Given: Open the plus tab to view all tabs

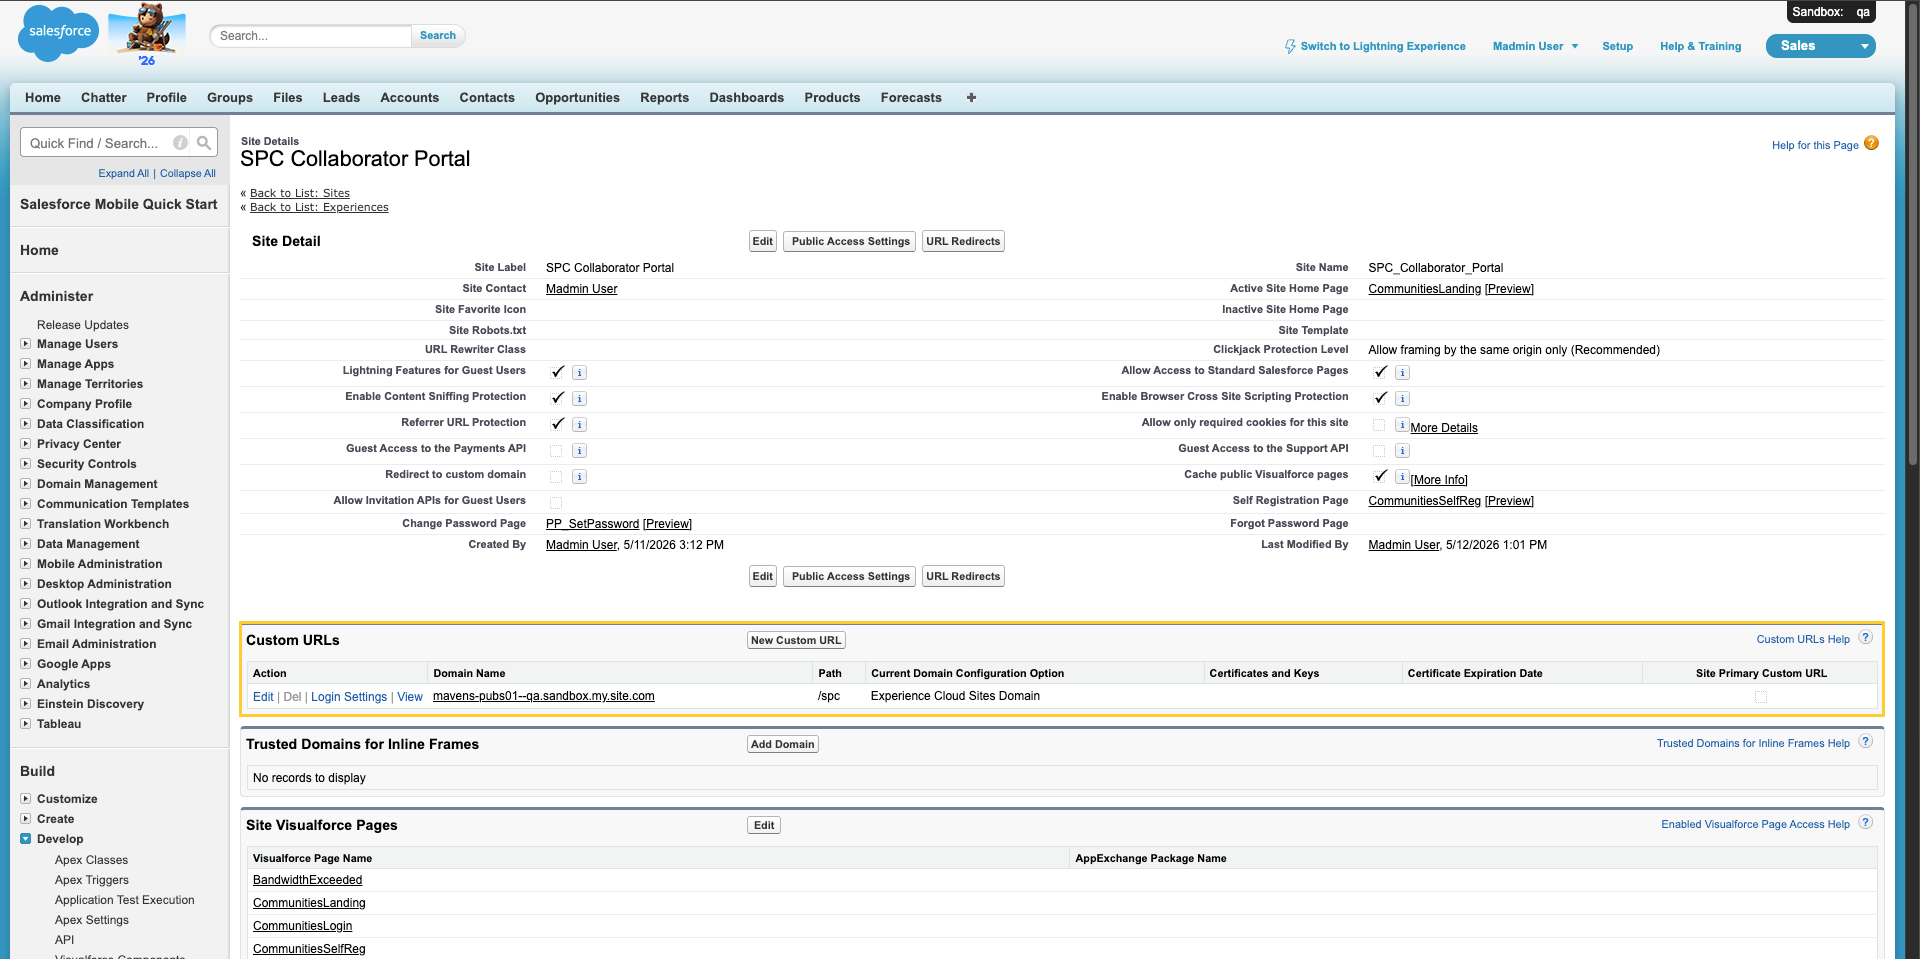Looking at the screenshot, I should tap(971, 98).
